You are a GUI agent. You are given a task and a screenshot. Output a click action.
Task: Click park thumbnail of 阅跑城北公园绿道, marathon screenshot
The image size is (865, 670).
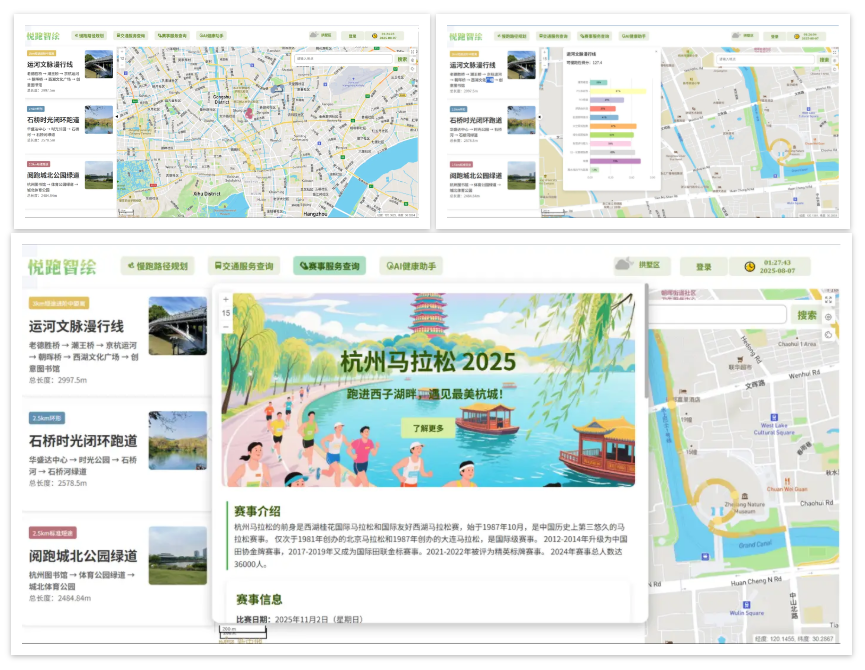tap(178, 555)
